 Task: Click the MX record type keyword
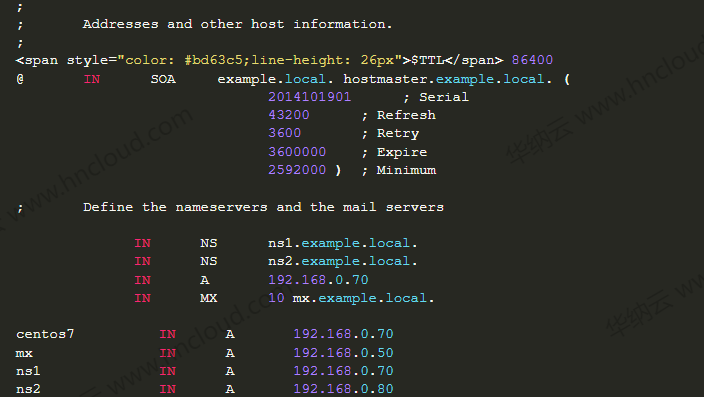(208, 298)
